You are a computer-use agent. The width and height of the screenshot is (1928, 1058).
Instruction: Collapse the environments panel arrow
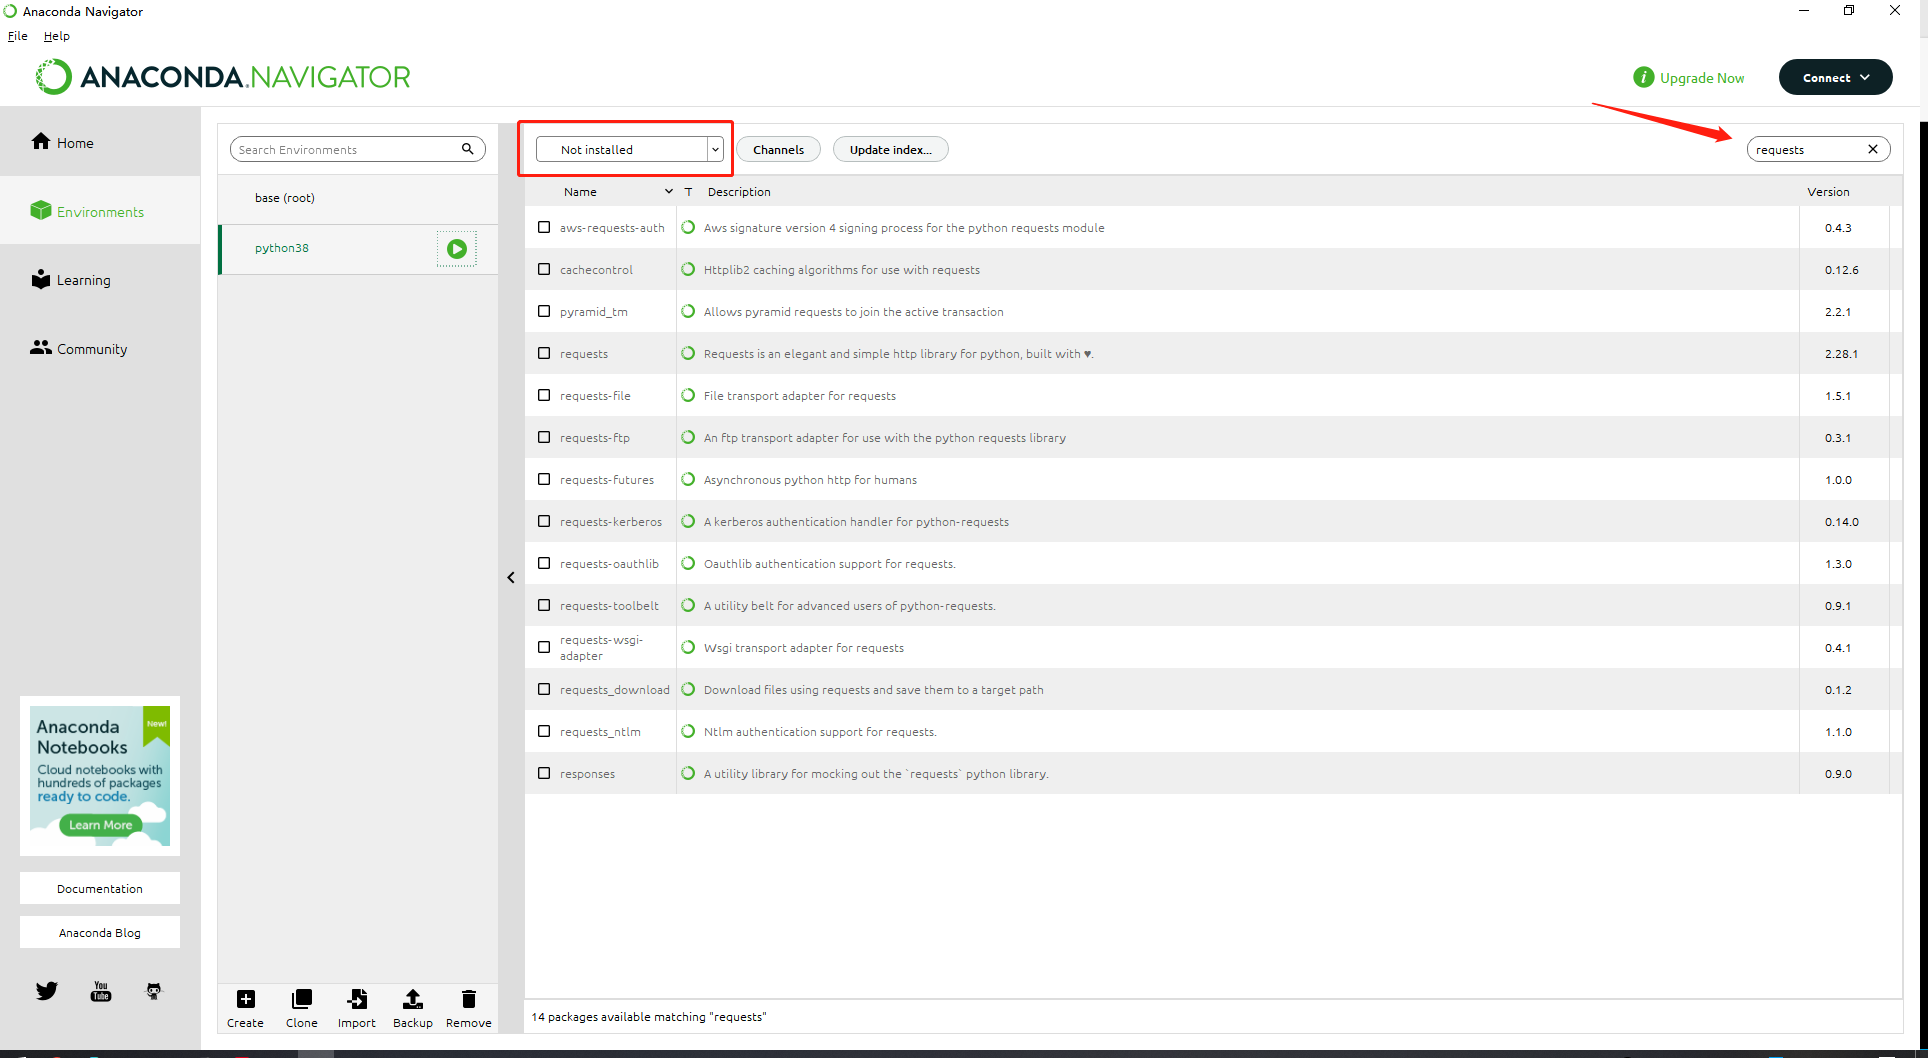[511, 577]
